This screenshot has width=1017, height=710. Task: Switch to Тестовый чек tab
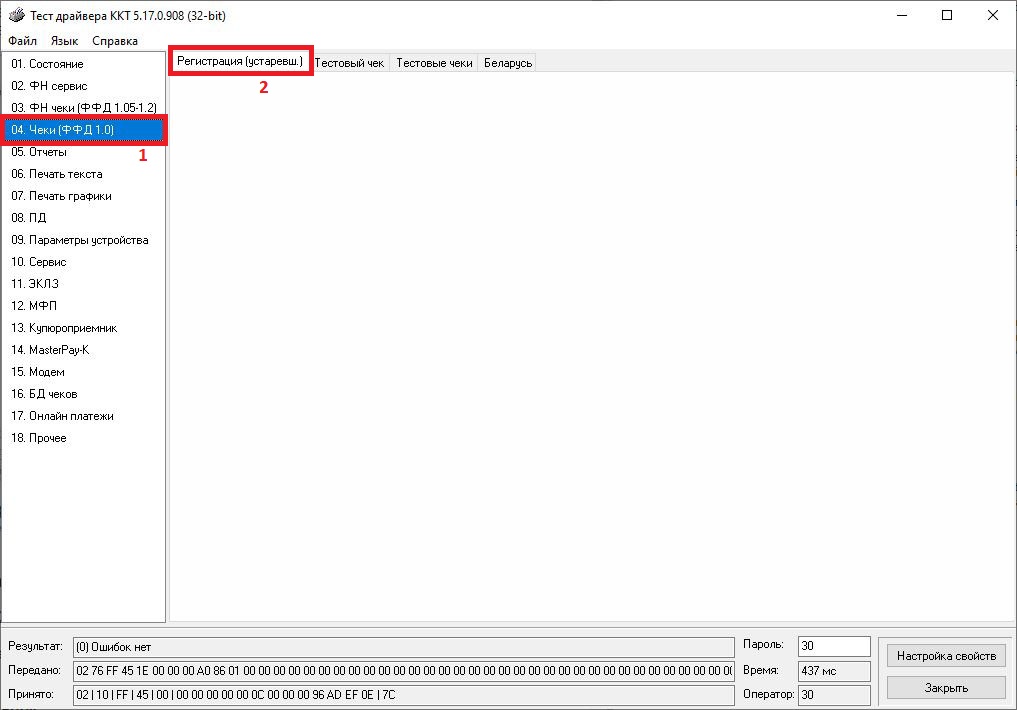[349, 63]
